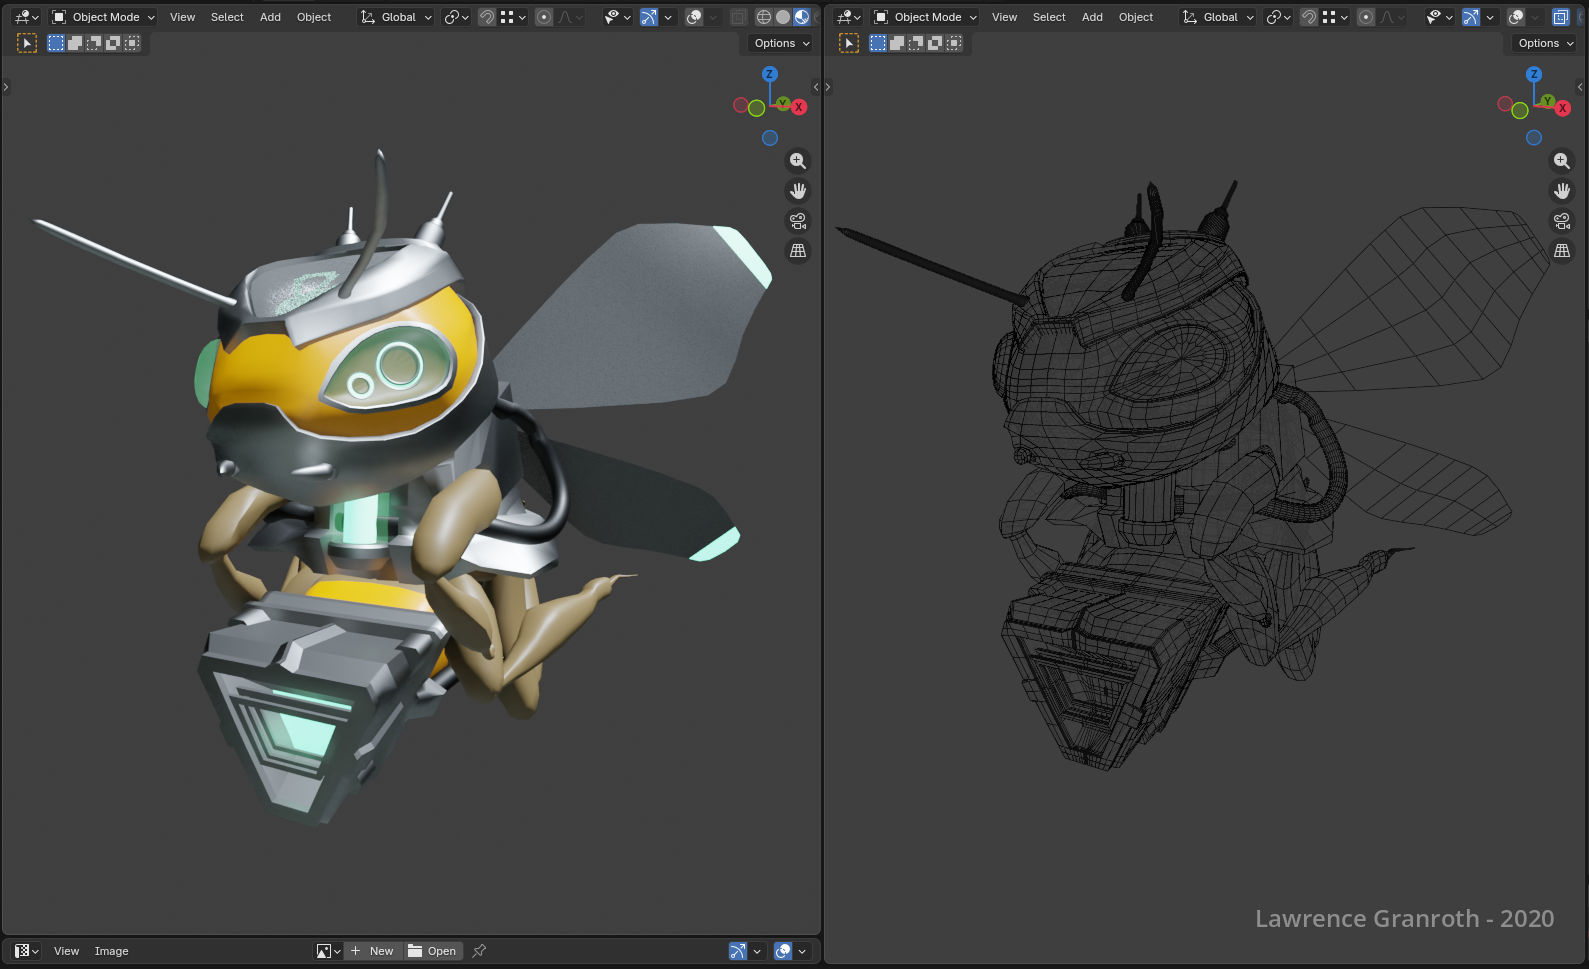
Task: Click the tweak select tool in left viewport
Action: (x=27, y=43)
